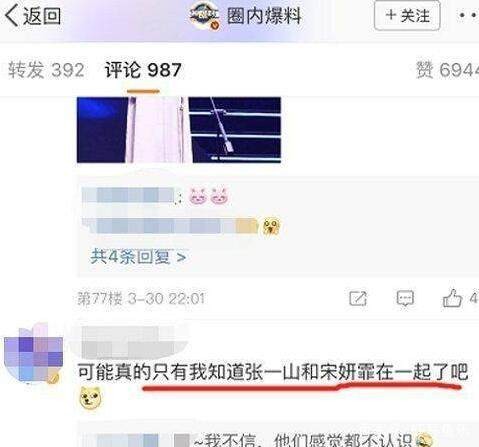Viewport: 479px width, 447px height.
Task: Tap the blurred commenter username
Action: coord(128,342)
